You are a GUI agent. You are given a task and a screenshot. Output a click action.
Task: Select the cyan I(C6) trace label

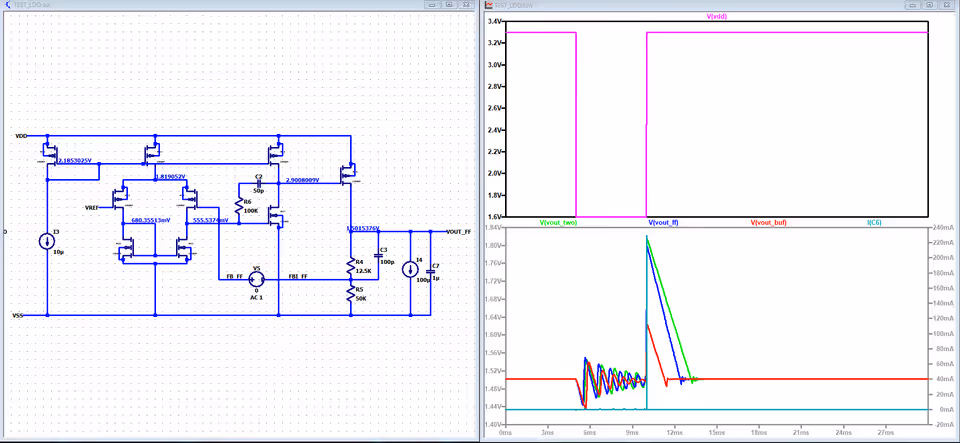(x=874, y=222)
